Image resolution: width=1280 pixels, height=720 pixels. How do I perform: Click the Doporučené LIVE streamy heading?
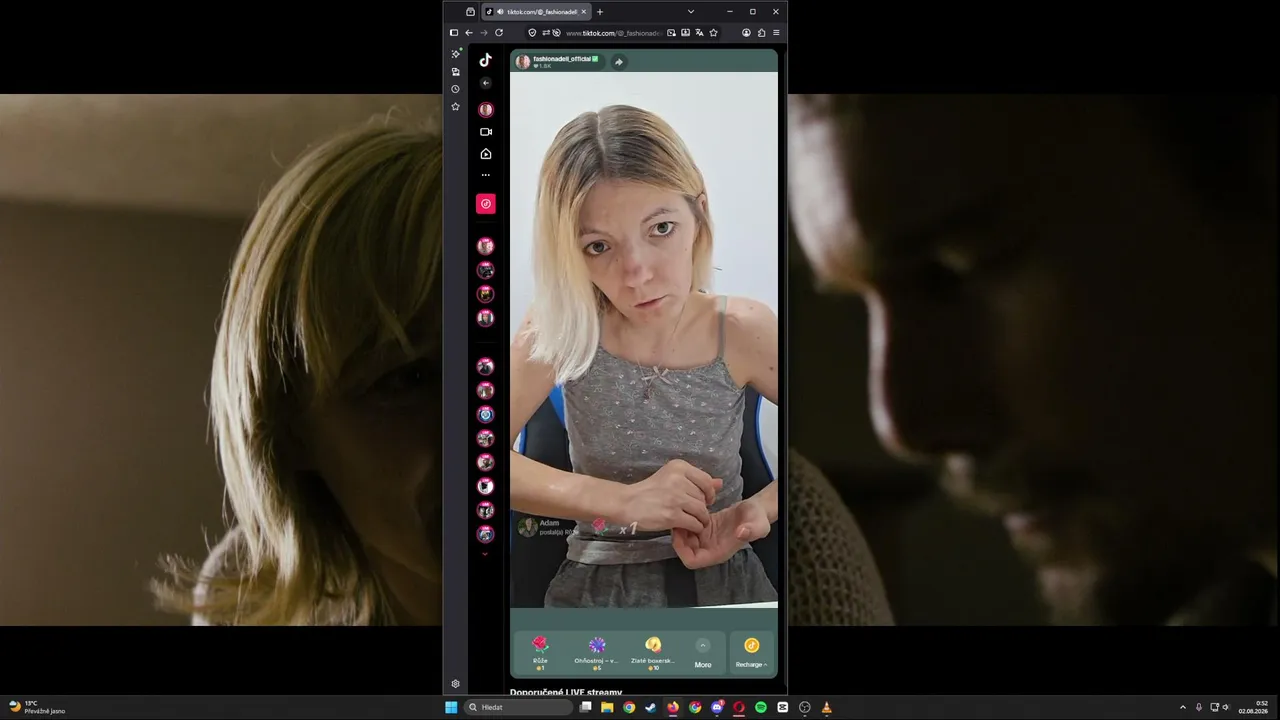pyautogui.click(x=566, y=692)
